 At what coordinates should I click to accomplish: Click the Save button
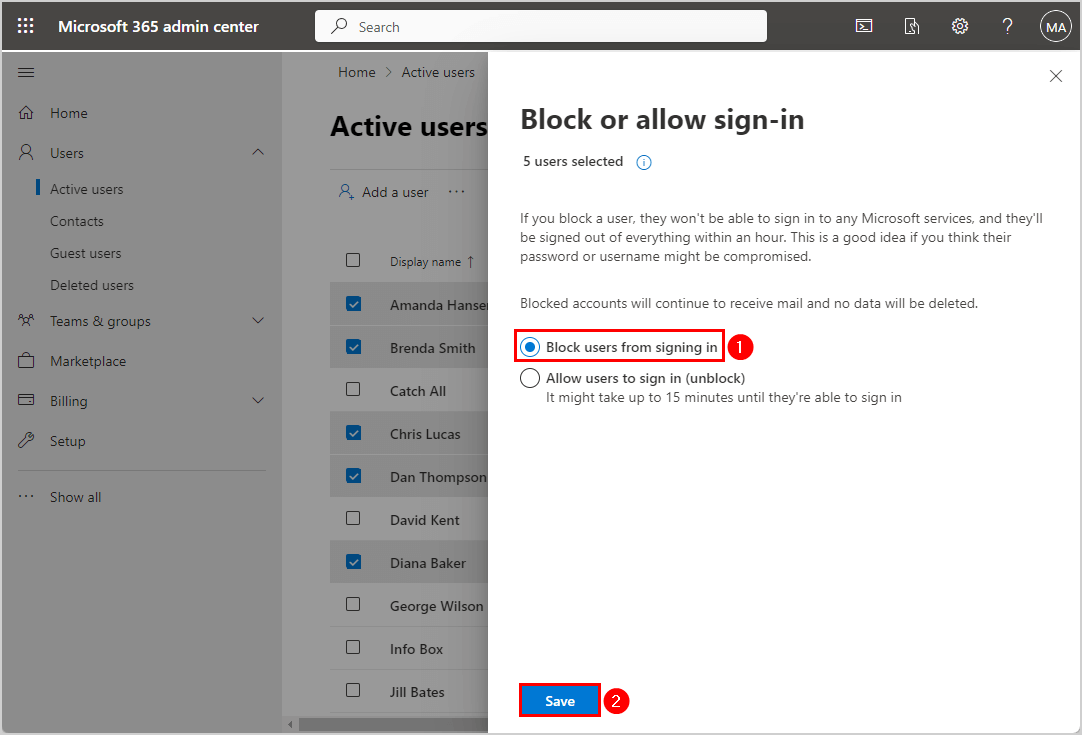[x=560, y=701]
